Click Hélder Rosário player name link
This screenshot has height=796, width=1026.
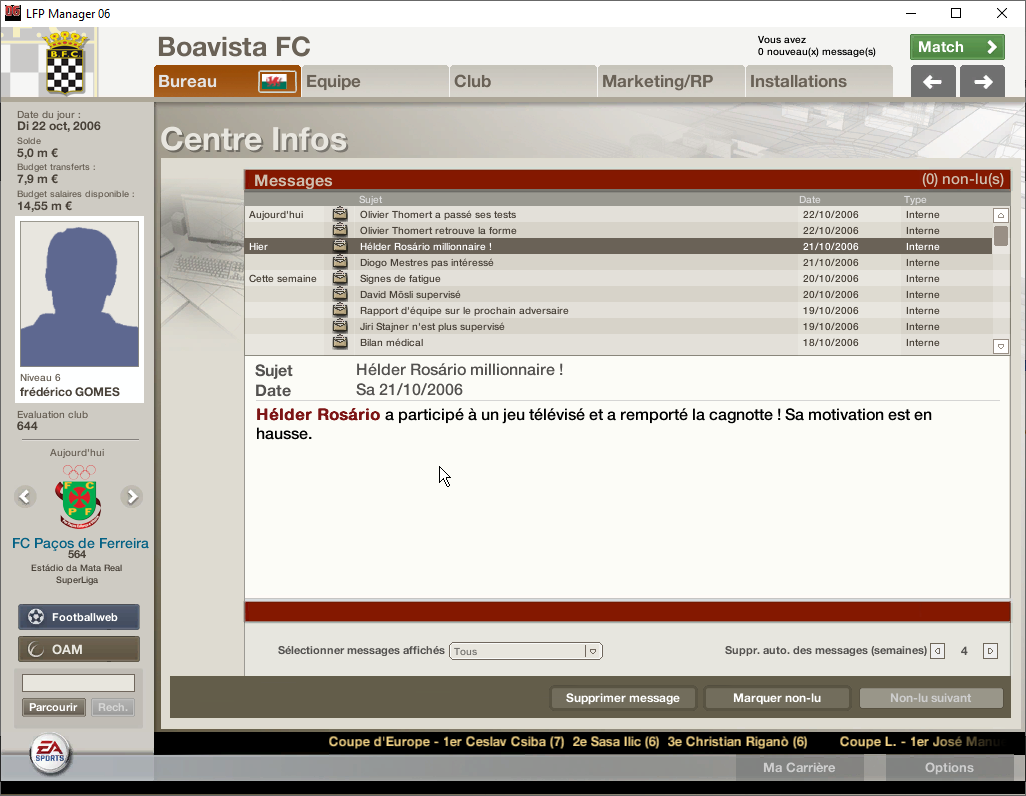click(x=318, y=414)
